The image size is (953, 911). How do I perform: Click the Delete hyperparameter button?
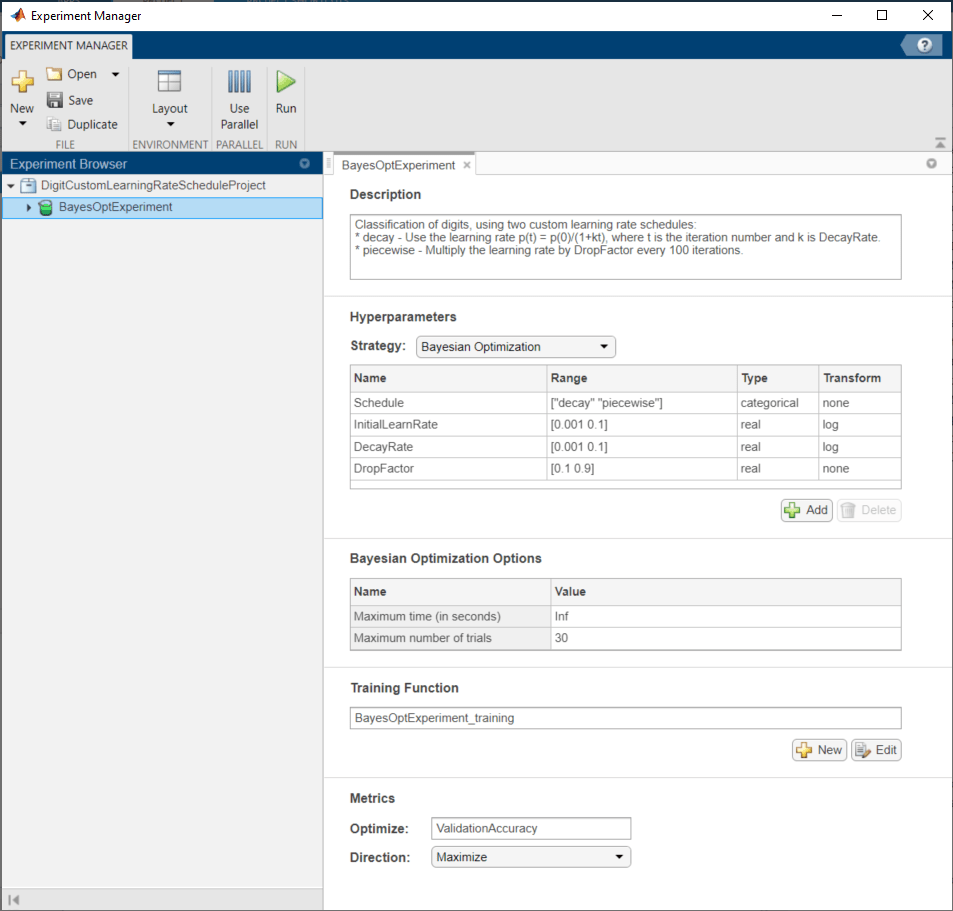point(869,510)
